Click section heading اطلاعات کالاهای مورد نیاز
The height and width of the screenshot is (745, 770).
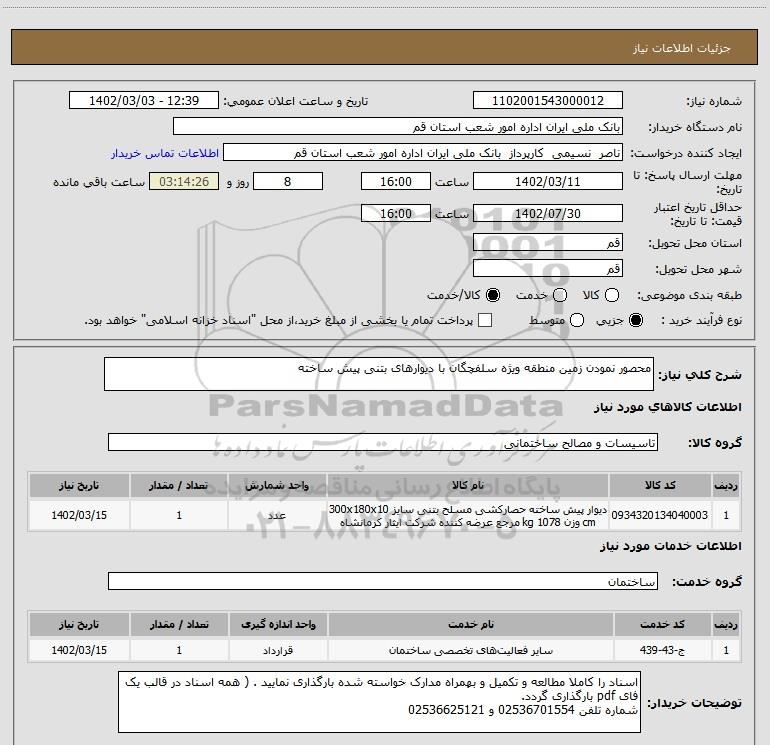668,407
